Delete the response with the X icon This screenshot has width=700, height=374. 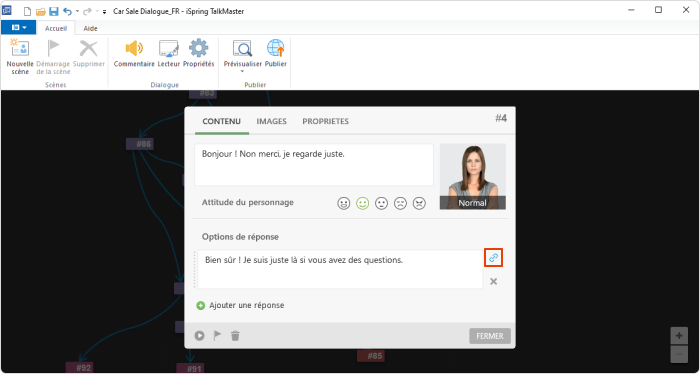(x=494, y=281)
